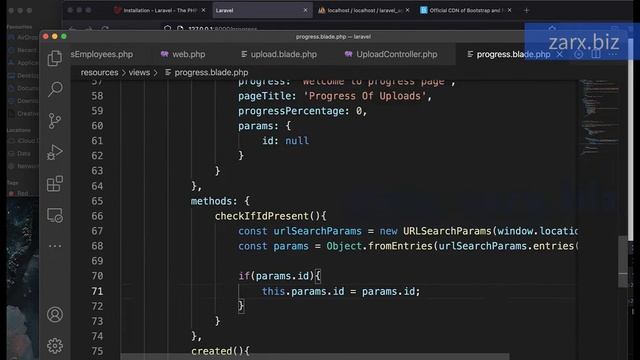Screen dimensions: 640x360
Task: Click the null value on line 61
Action: pos(297,141)
